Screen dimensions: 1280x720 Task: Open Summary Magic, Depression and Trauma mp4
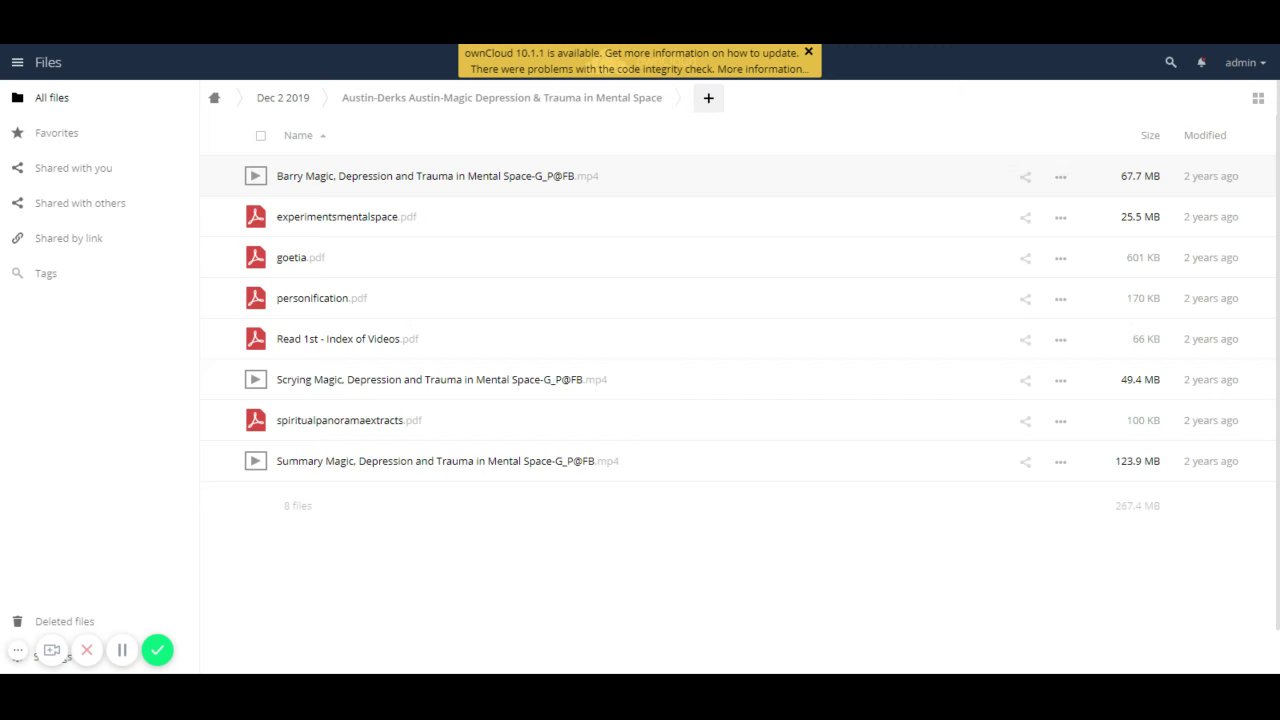(447, 461)
